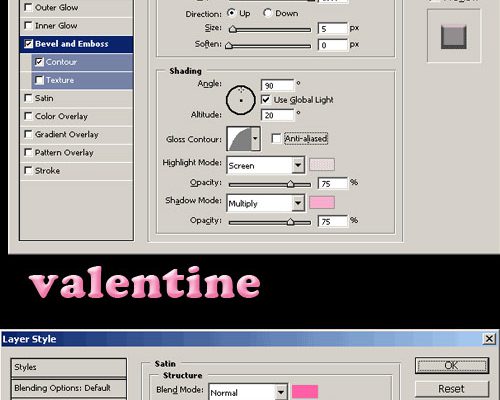Image resolution: width=500 pixels, height=400 pixels.
Task: Click the Highlight Opacity slider handle
Action: pyautogui.click(x=290, y=184)
